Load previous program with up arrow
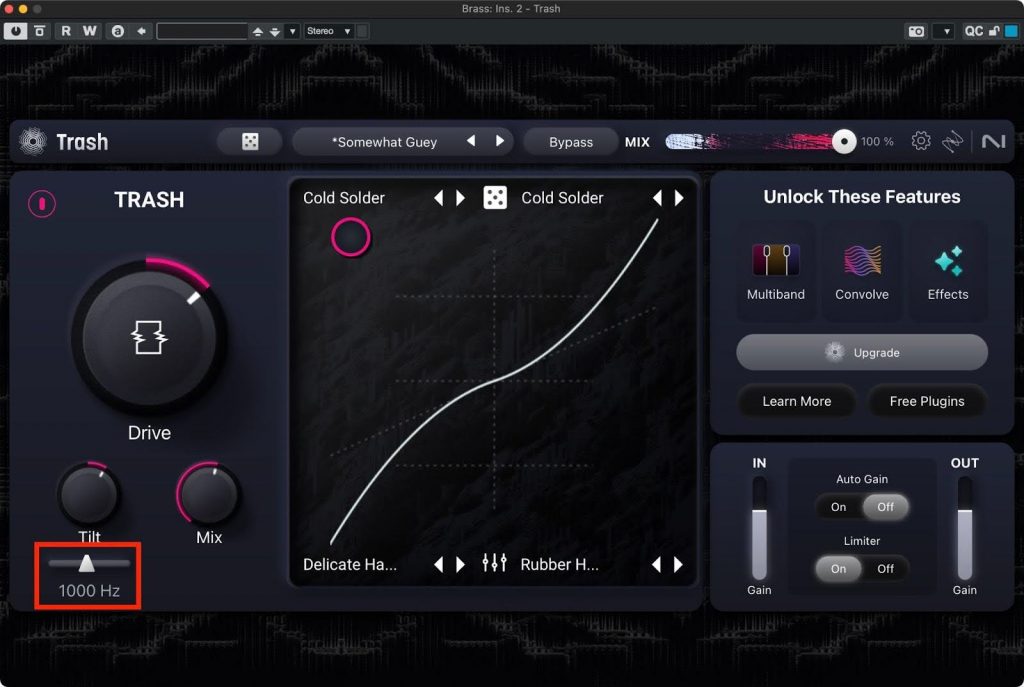This screenshot has height=687, width=1024. pyautogui.click(x=258, y=31)
